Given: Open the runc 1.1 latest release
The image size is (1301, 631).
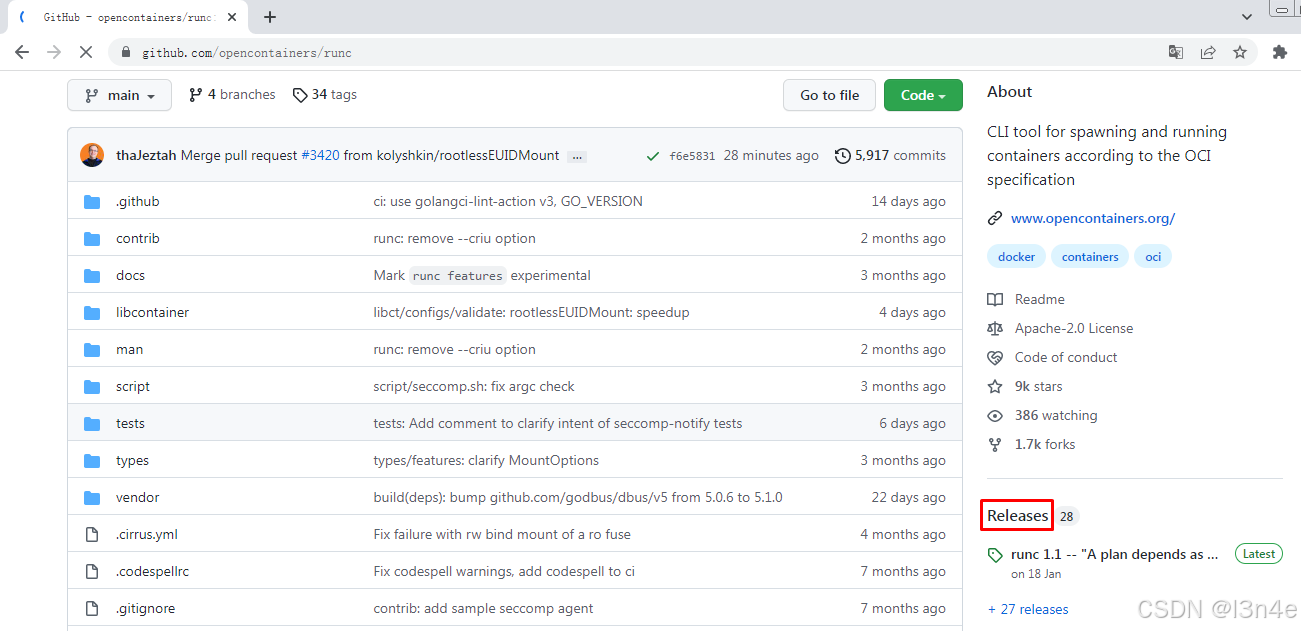Looking at the screenshot, I should 1115,554.
